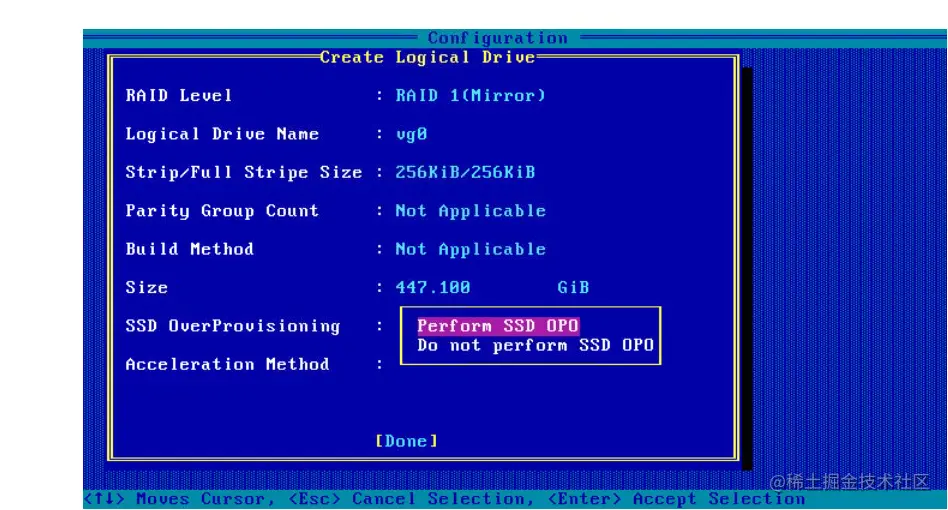Viewport: 948px width, 510px height.
Task: Click the 'Size' label
Action: [x=146, y=288]
